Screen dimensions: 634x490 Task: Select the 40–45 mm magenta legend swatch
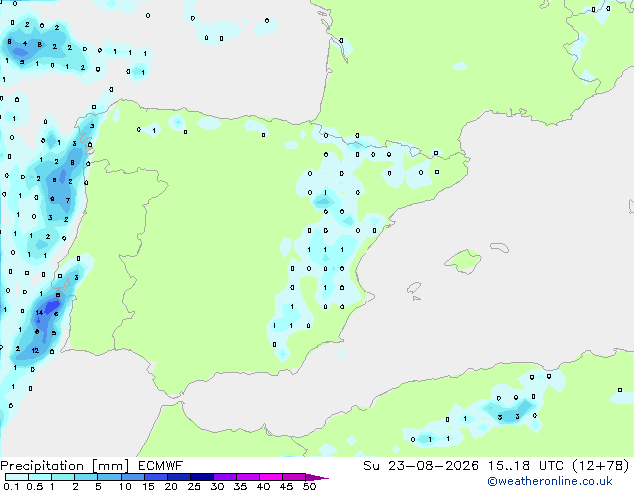(x=271, y=477)
